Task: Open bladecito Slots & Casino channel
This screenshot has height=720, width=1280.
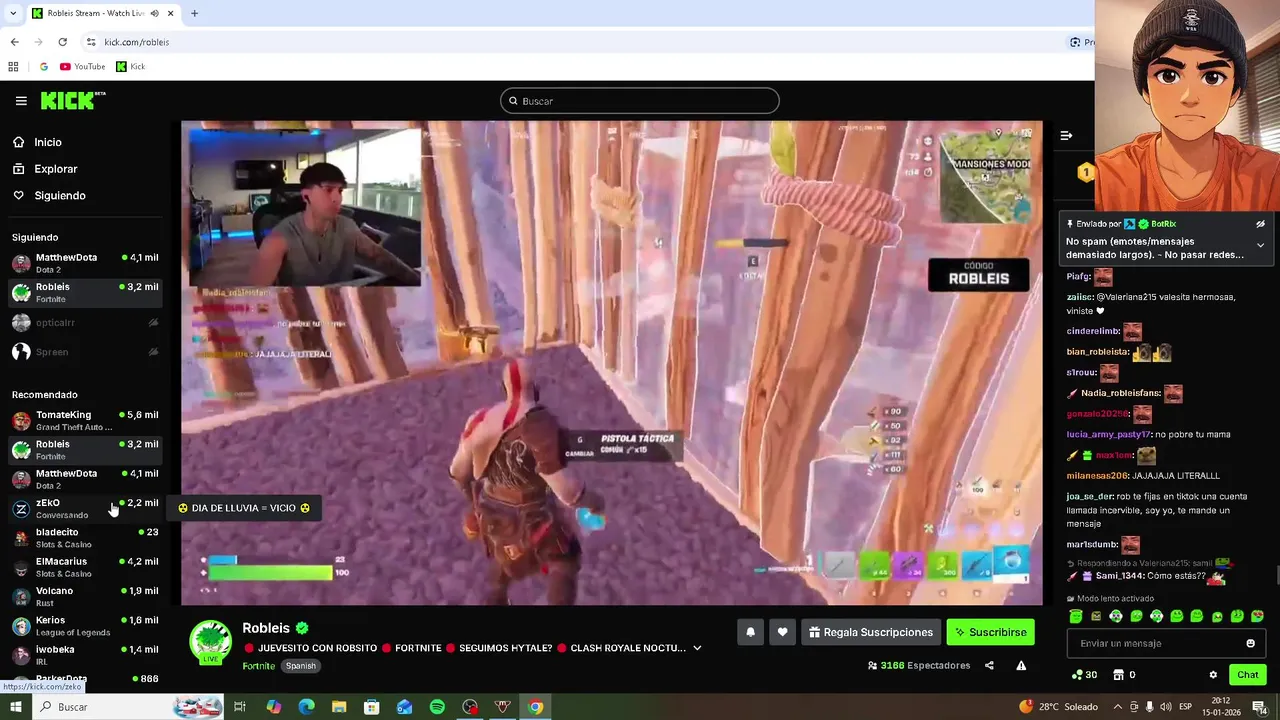Action: pos(85,538)
